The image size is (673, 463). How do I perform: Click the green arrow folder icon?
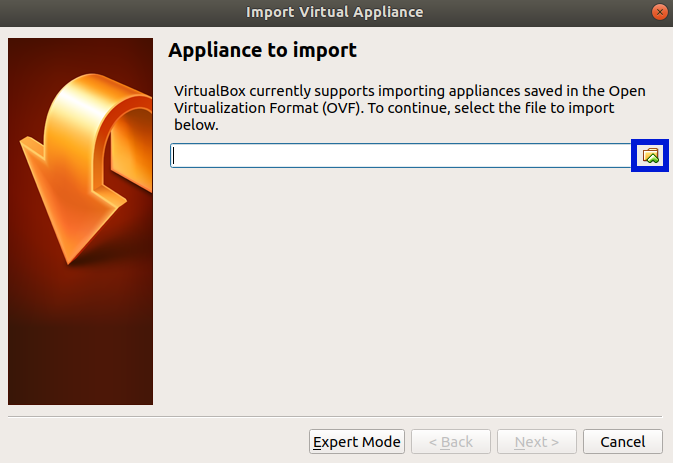tap(650, 155)
